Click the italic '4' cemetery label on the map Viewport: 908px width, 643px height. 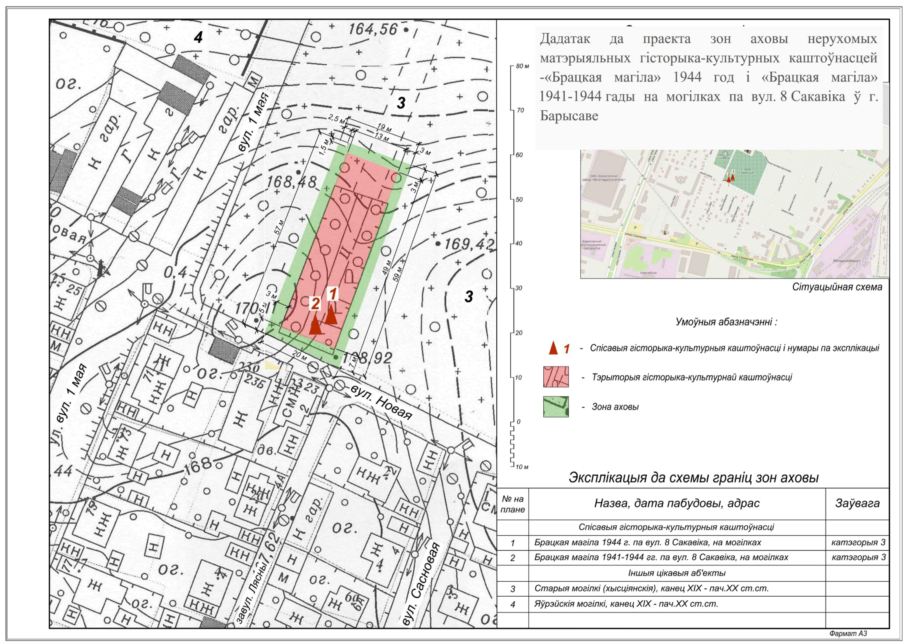pyautogui.click(x=199, y=38)
